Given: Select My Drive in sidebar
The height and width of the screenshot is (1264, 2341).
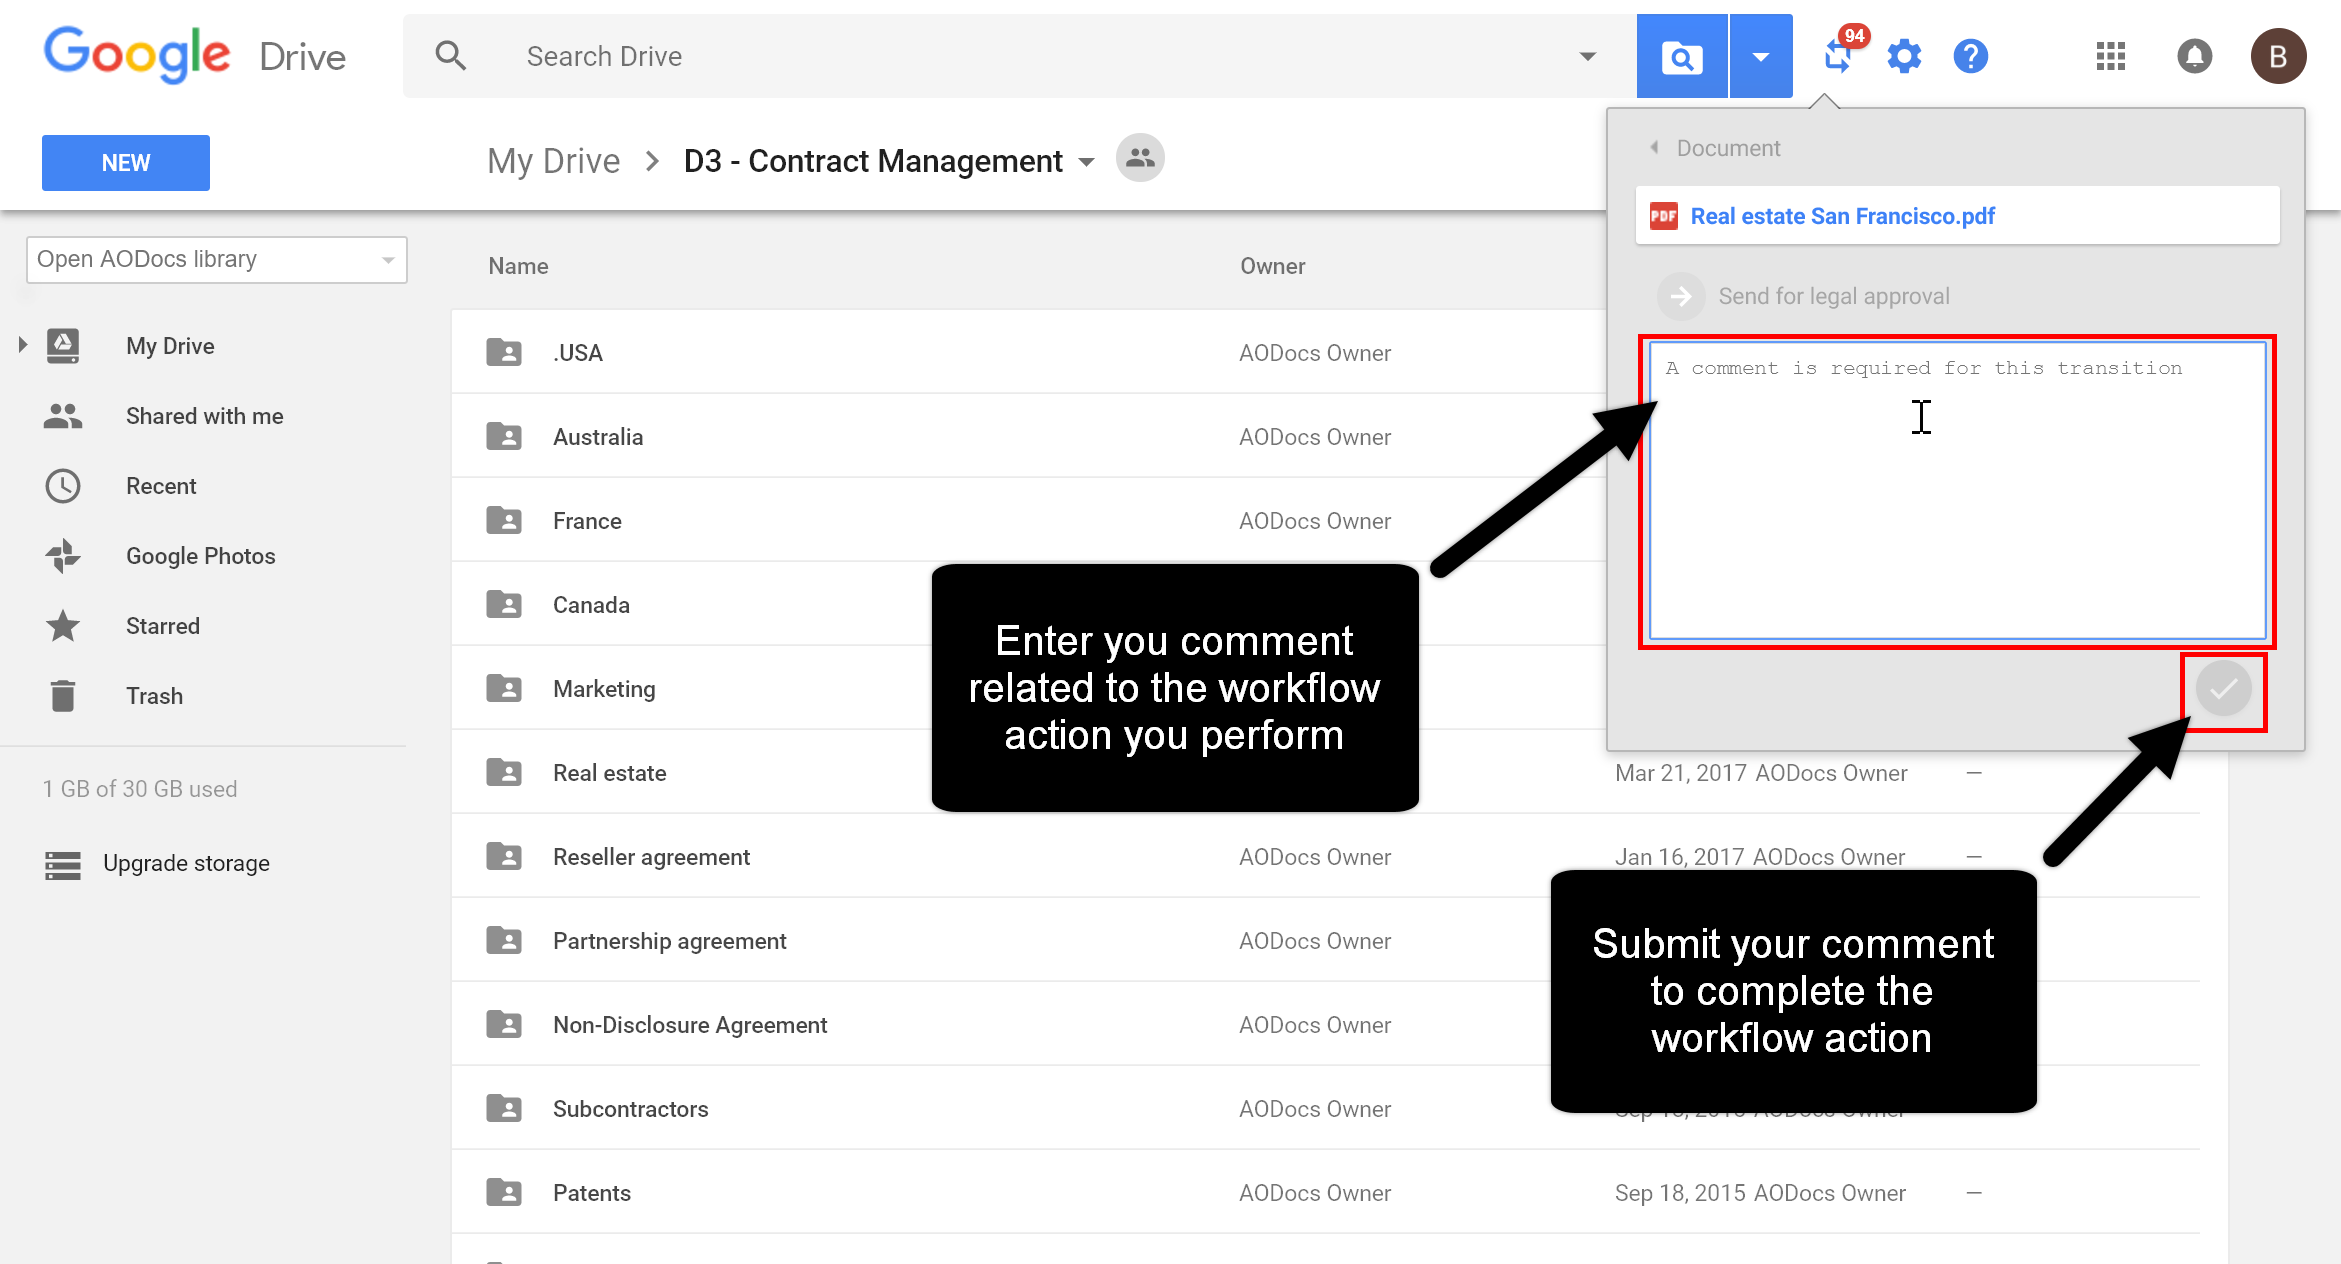Looking at the screenshot, I should [x=170, y=346].
